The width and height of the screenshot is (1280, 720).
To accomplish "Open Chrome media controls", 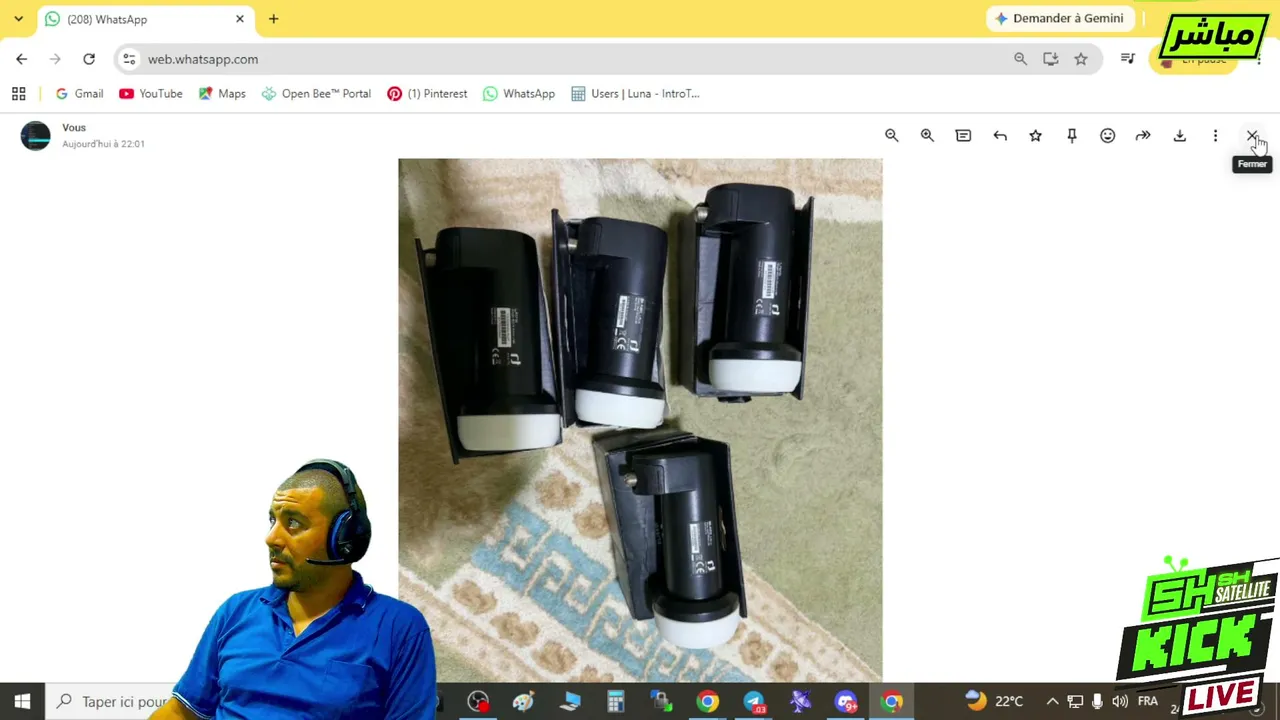I will coord(1128,59).
